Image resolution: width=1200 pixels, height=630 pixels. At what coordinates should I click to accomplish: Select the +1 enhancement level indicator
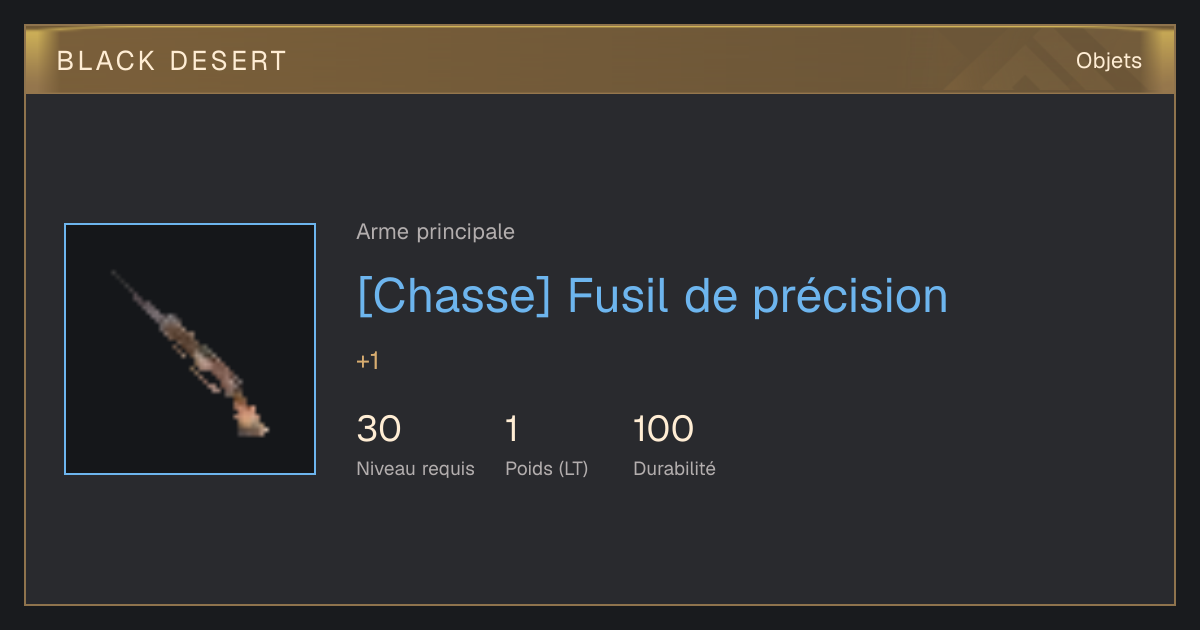point(368,362)
